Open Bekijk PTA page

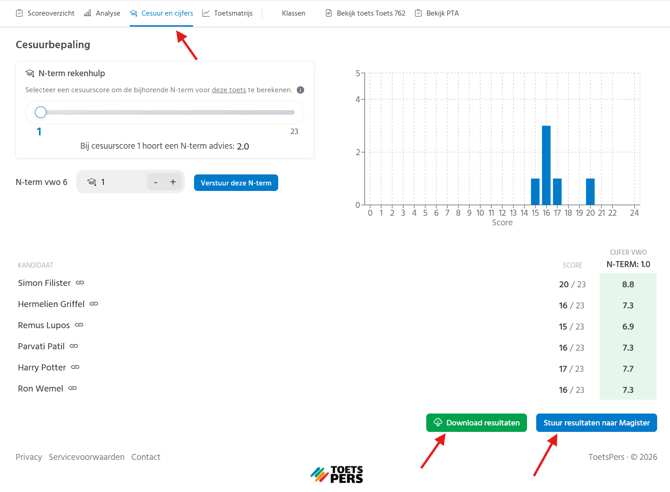click(x=436, y=13)
